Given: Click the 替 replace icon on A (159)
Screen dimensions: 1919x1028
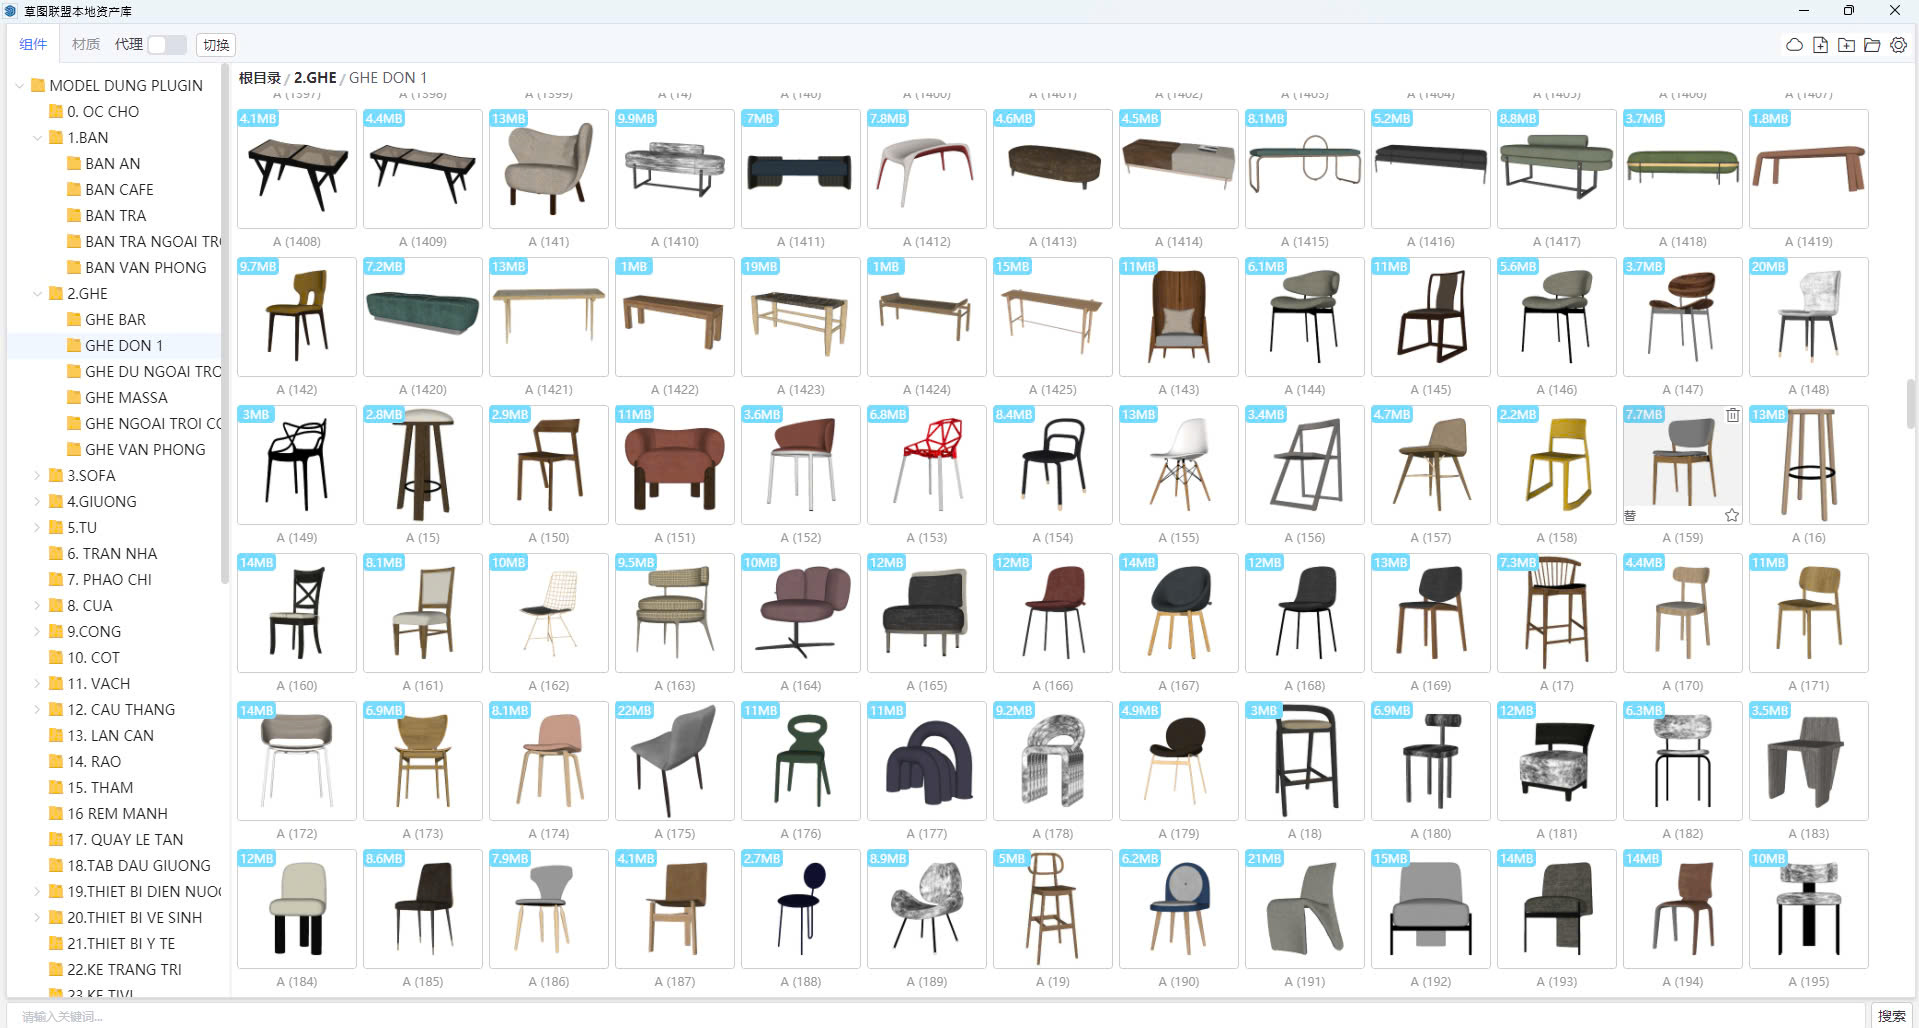Looking at the screenshot, I should (1630, 516).
